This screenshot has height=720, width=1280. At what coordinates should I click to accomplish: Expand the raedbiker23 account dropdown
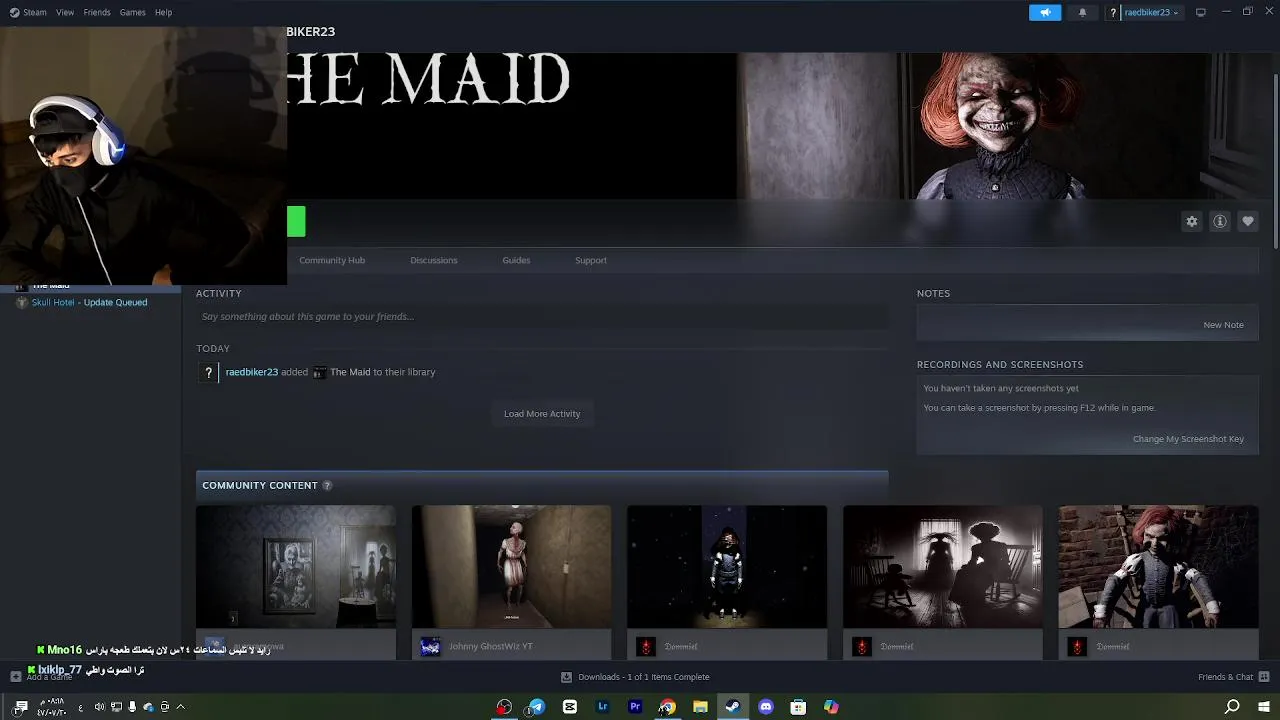click(1151, 12)
